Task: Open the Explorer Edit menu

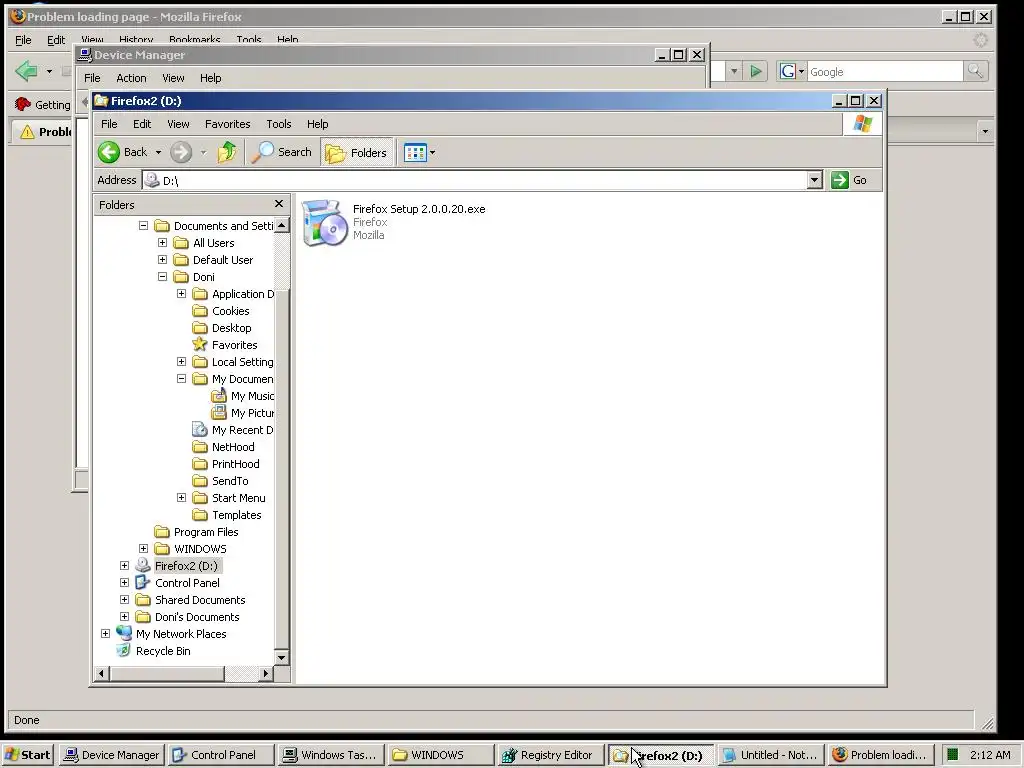Action: (x=142, y=124)
